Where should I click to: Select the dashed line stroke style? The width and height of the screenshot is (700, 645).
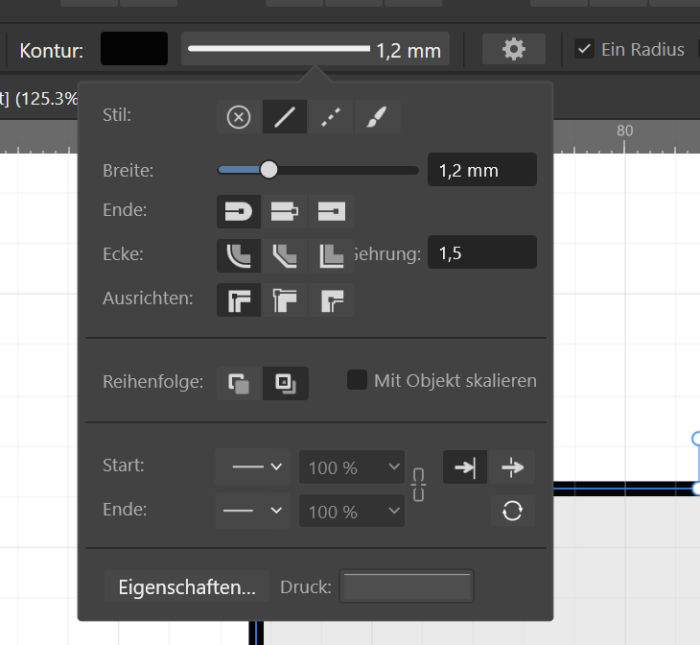tap(331, 117)
